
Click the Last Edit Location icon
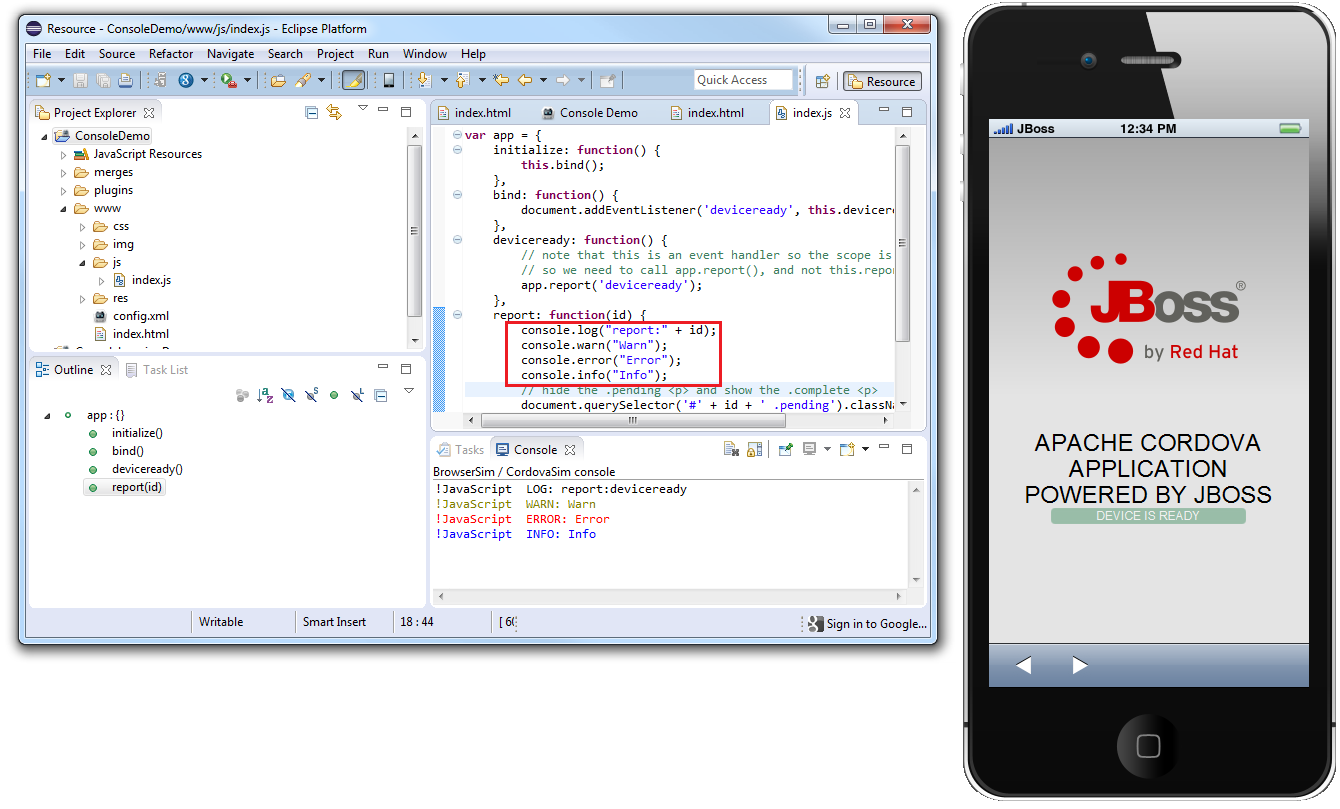pos(500,80)
